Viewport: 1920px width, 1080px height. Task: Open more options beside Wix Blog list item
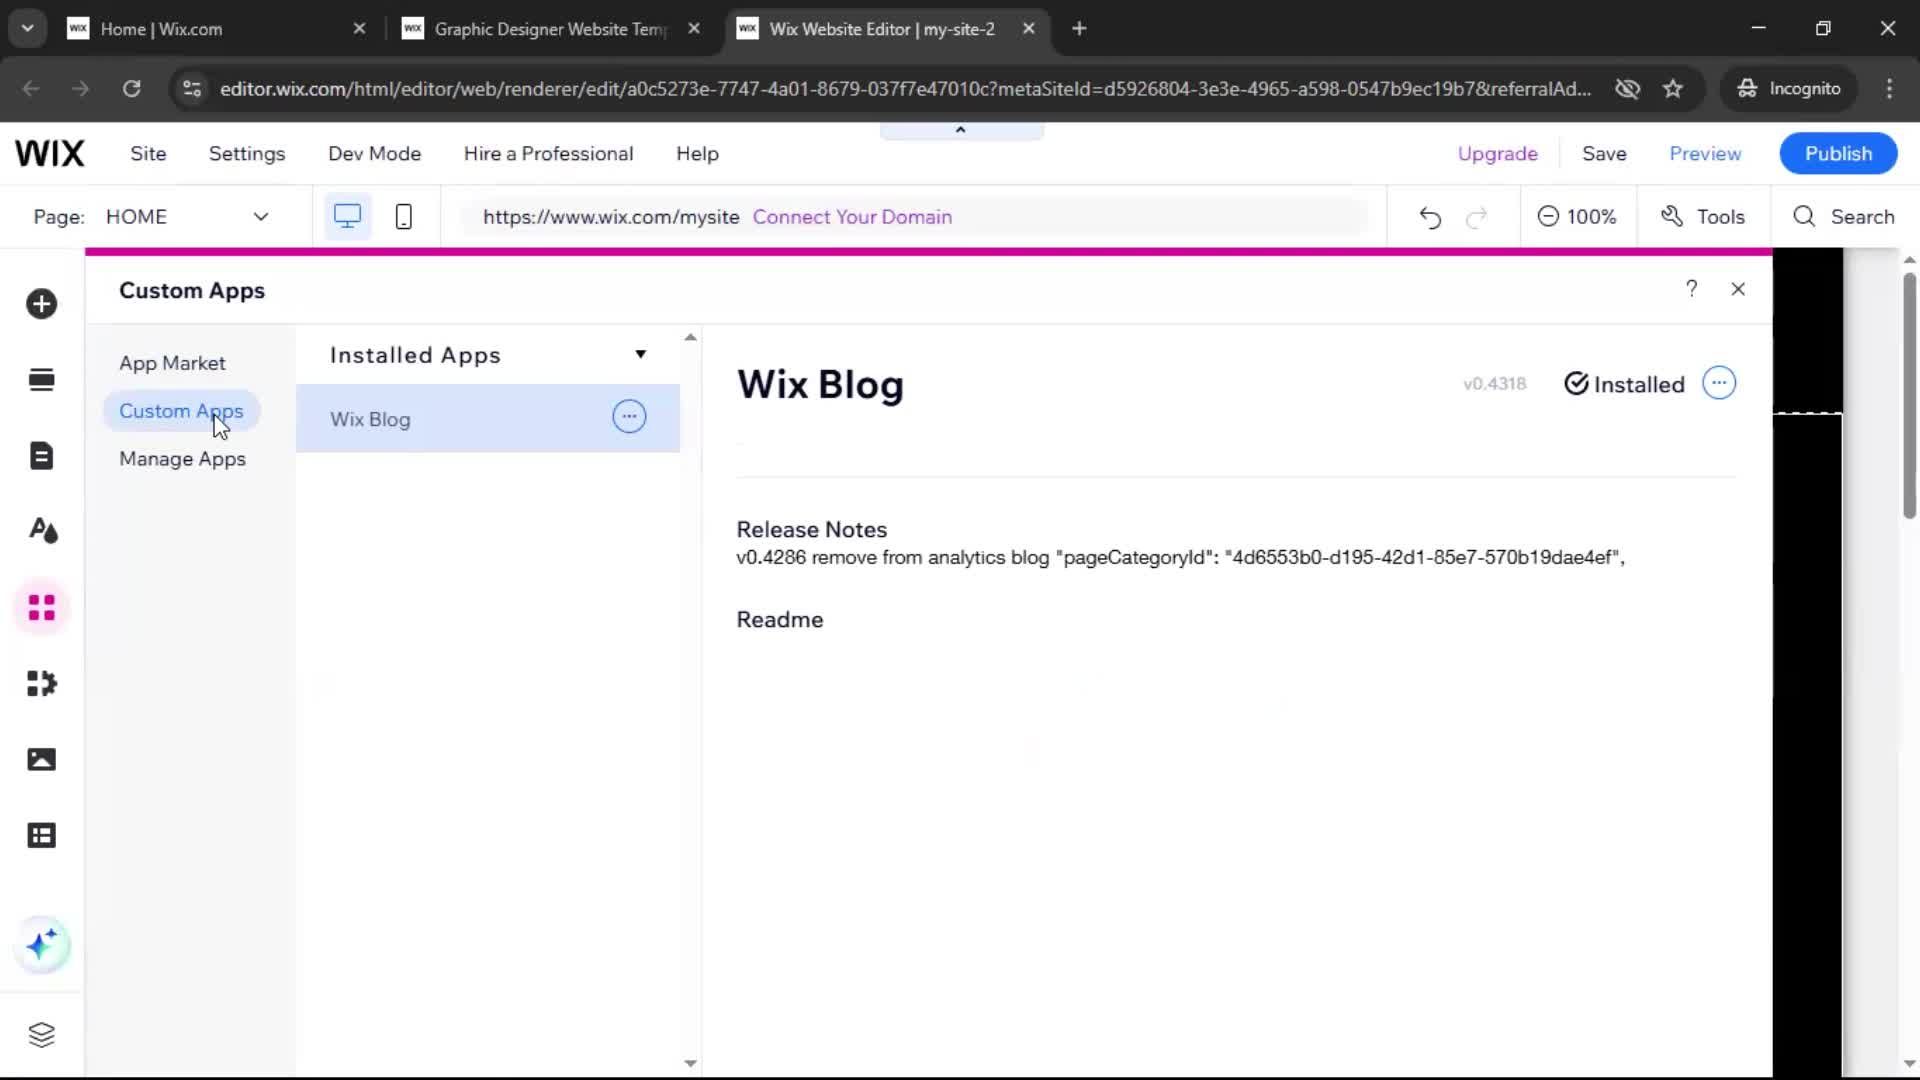coord(629,417)
